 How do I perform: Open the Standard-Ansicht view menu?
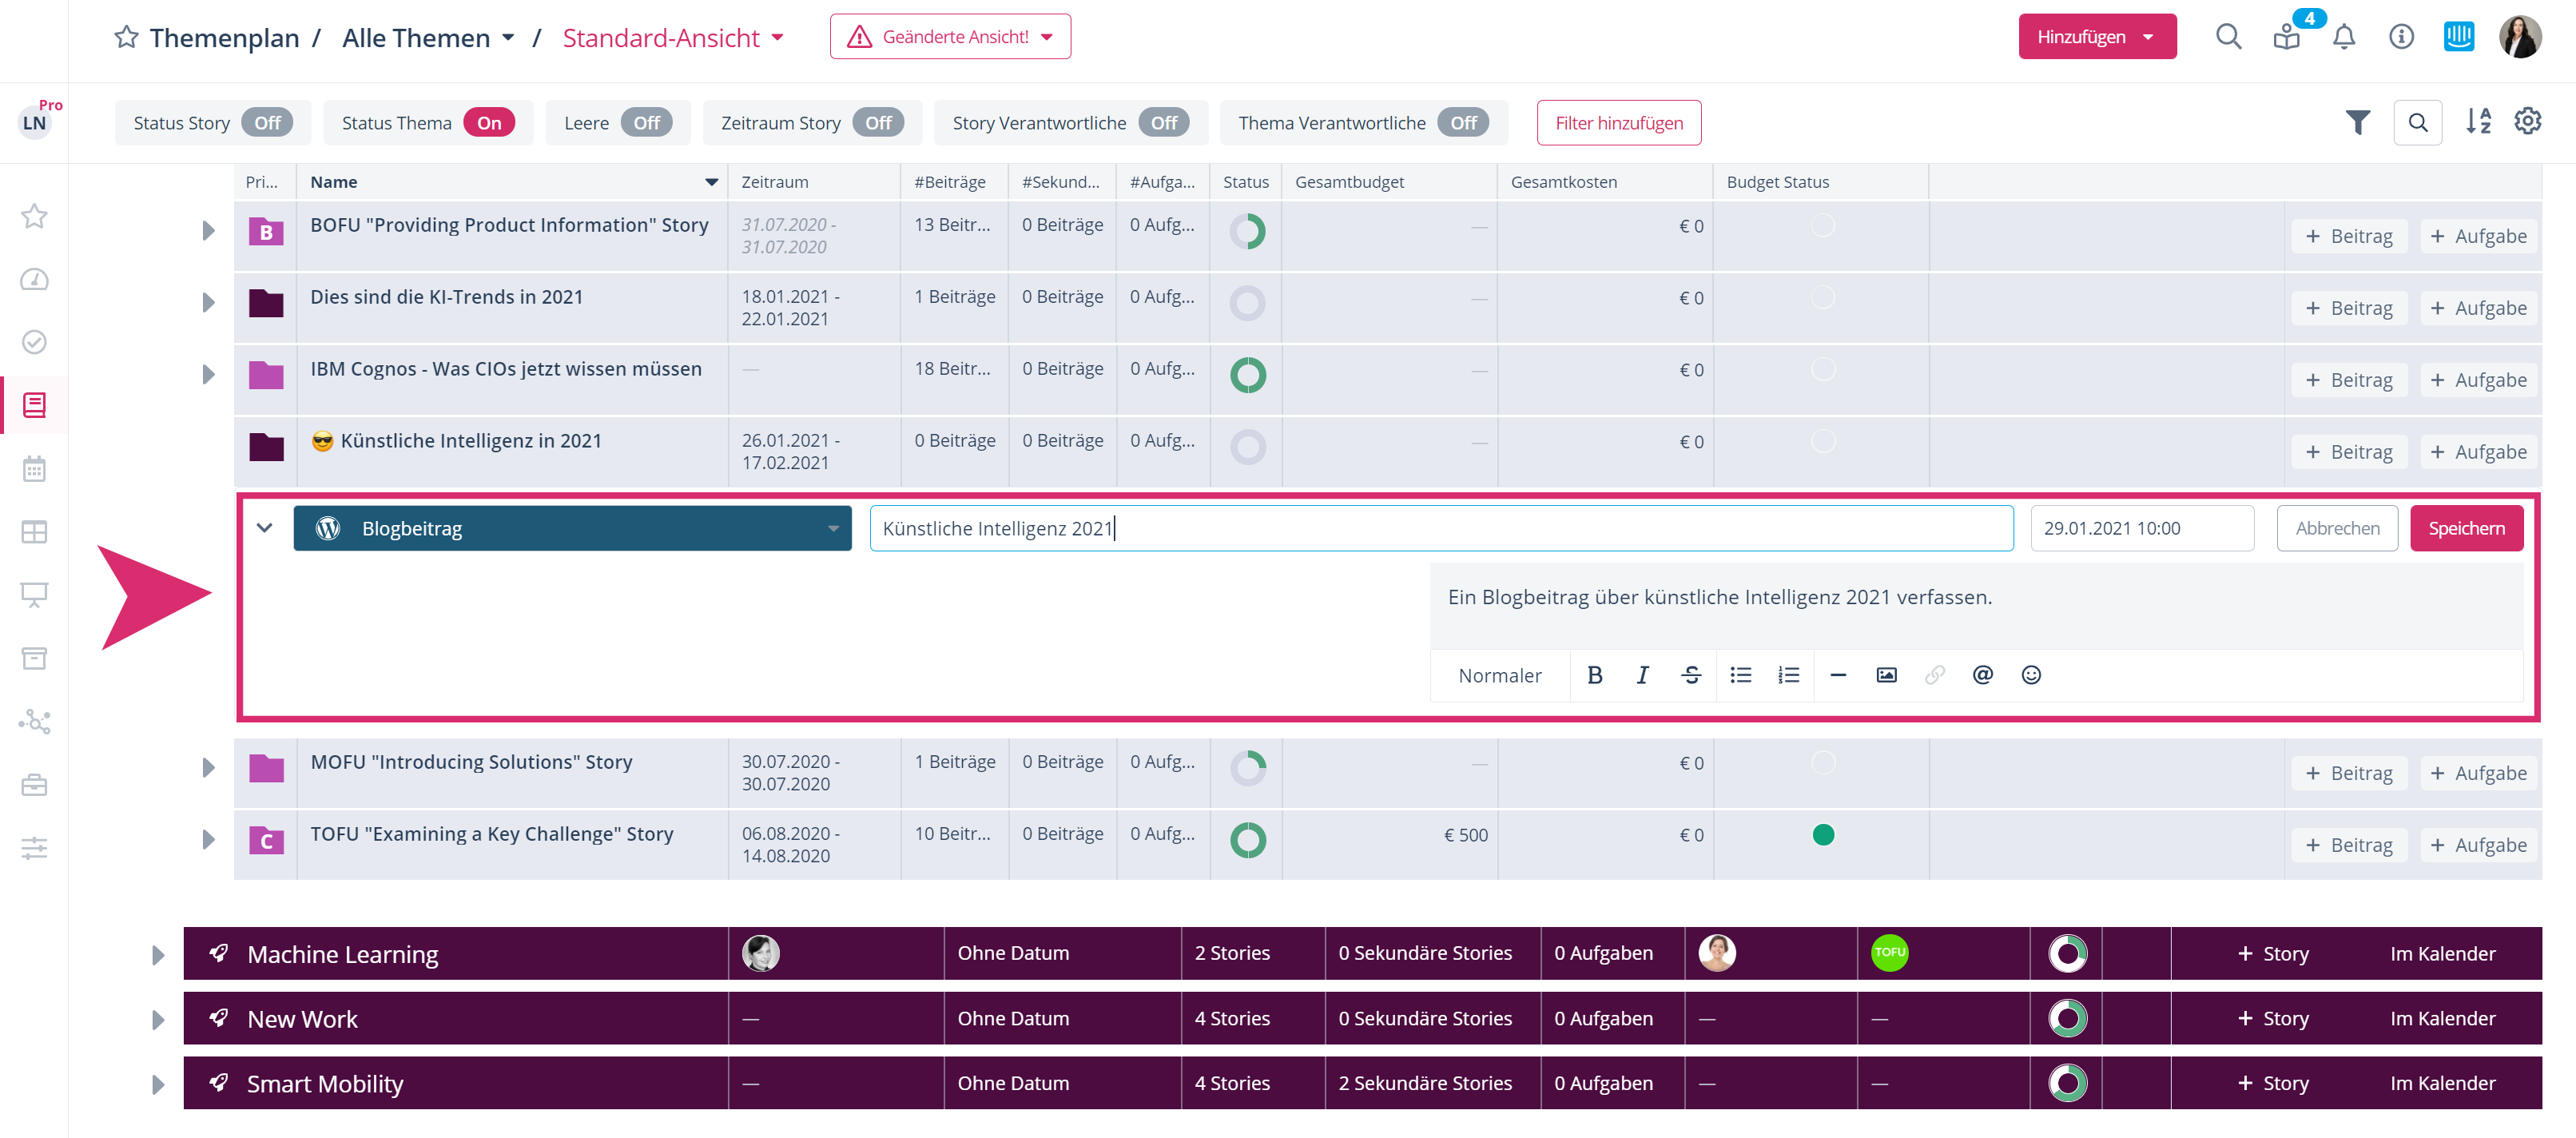(673, 38)
